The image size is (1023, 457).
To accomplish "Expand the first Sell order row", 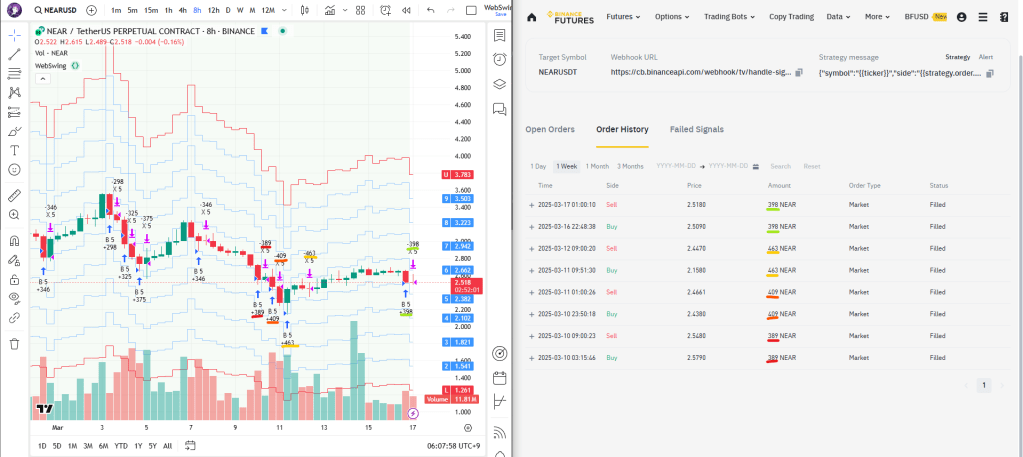I will (532, 204).
